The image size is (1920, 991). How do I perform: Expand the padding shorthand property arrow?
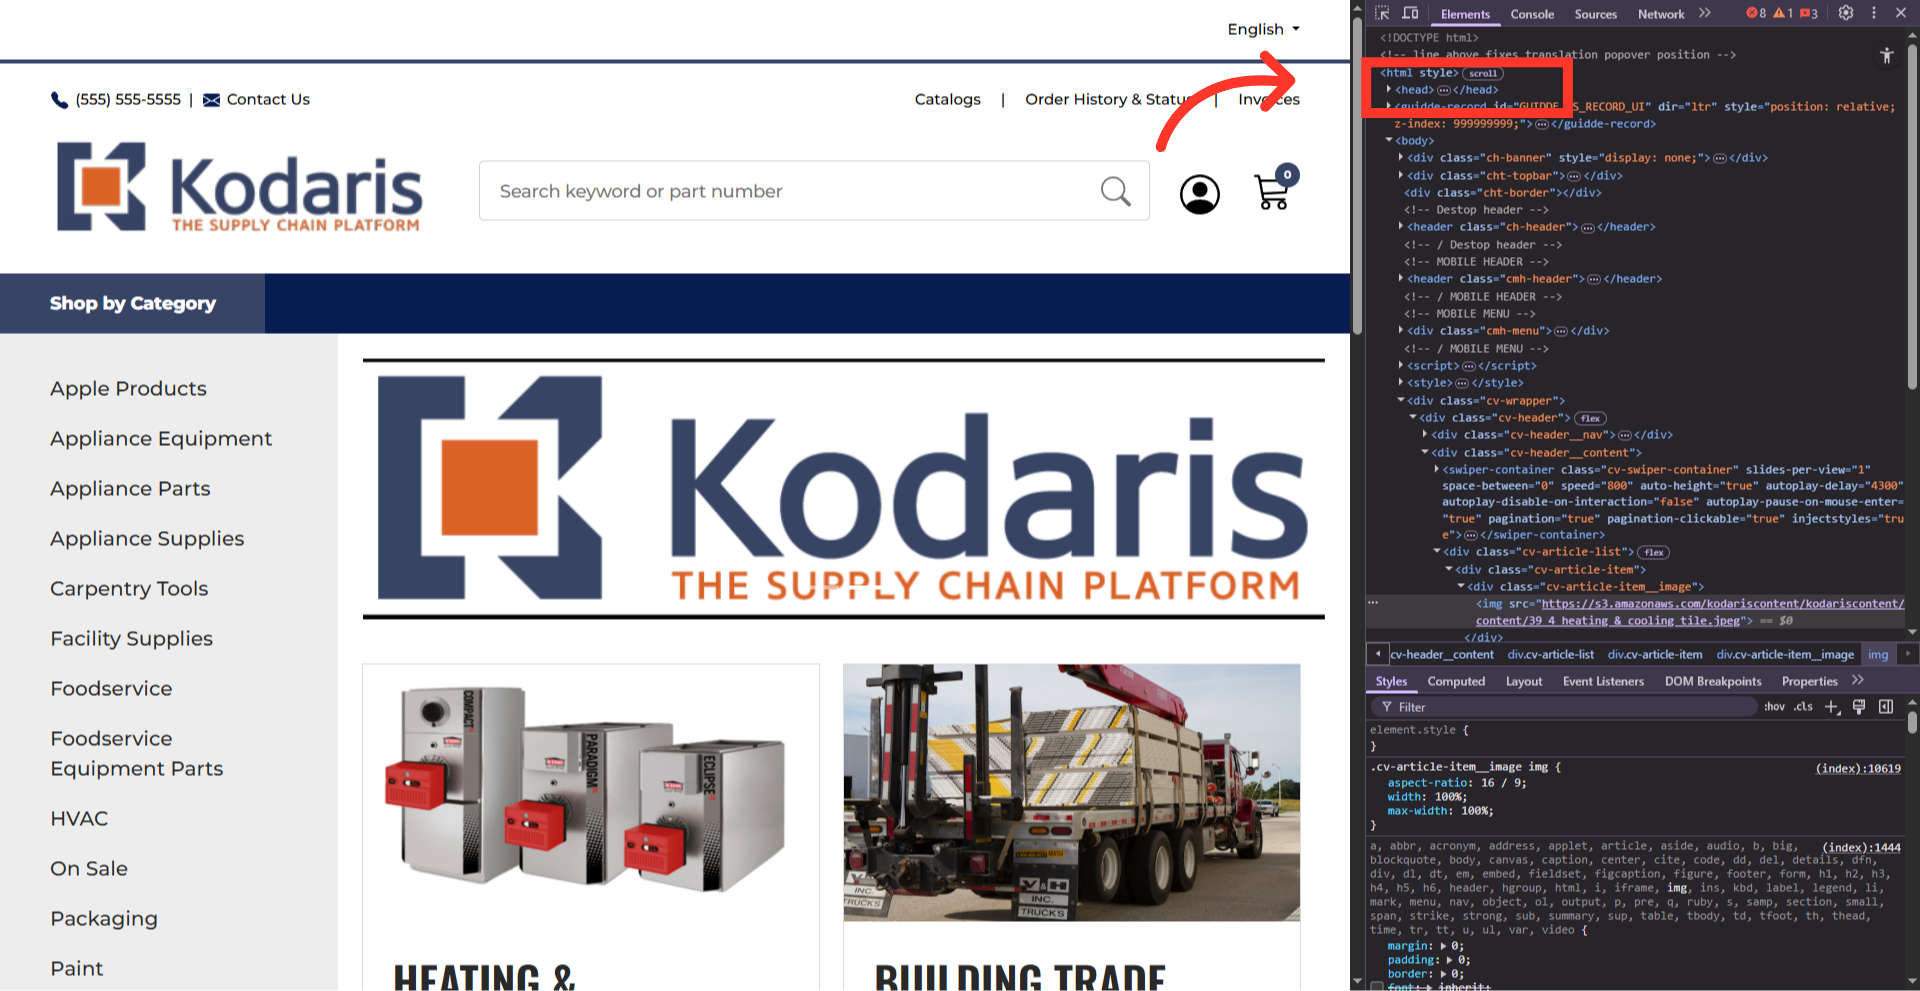(x=1450, y=960)
